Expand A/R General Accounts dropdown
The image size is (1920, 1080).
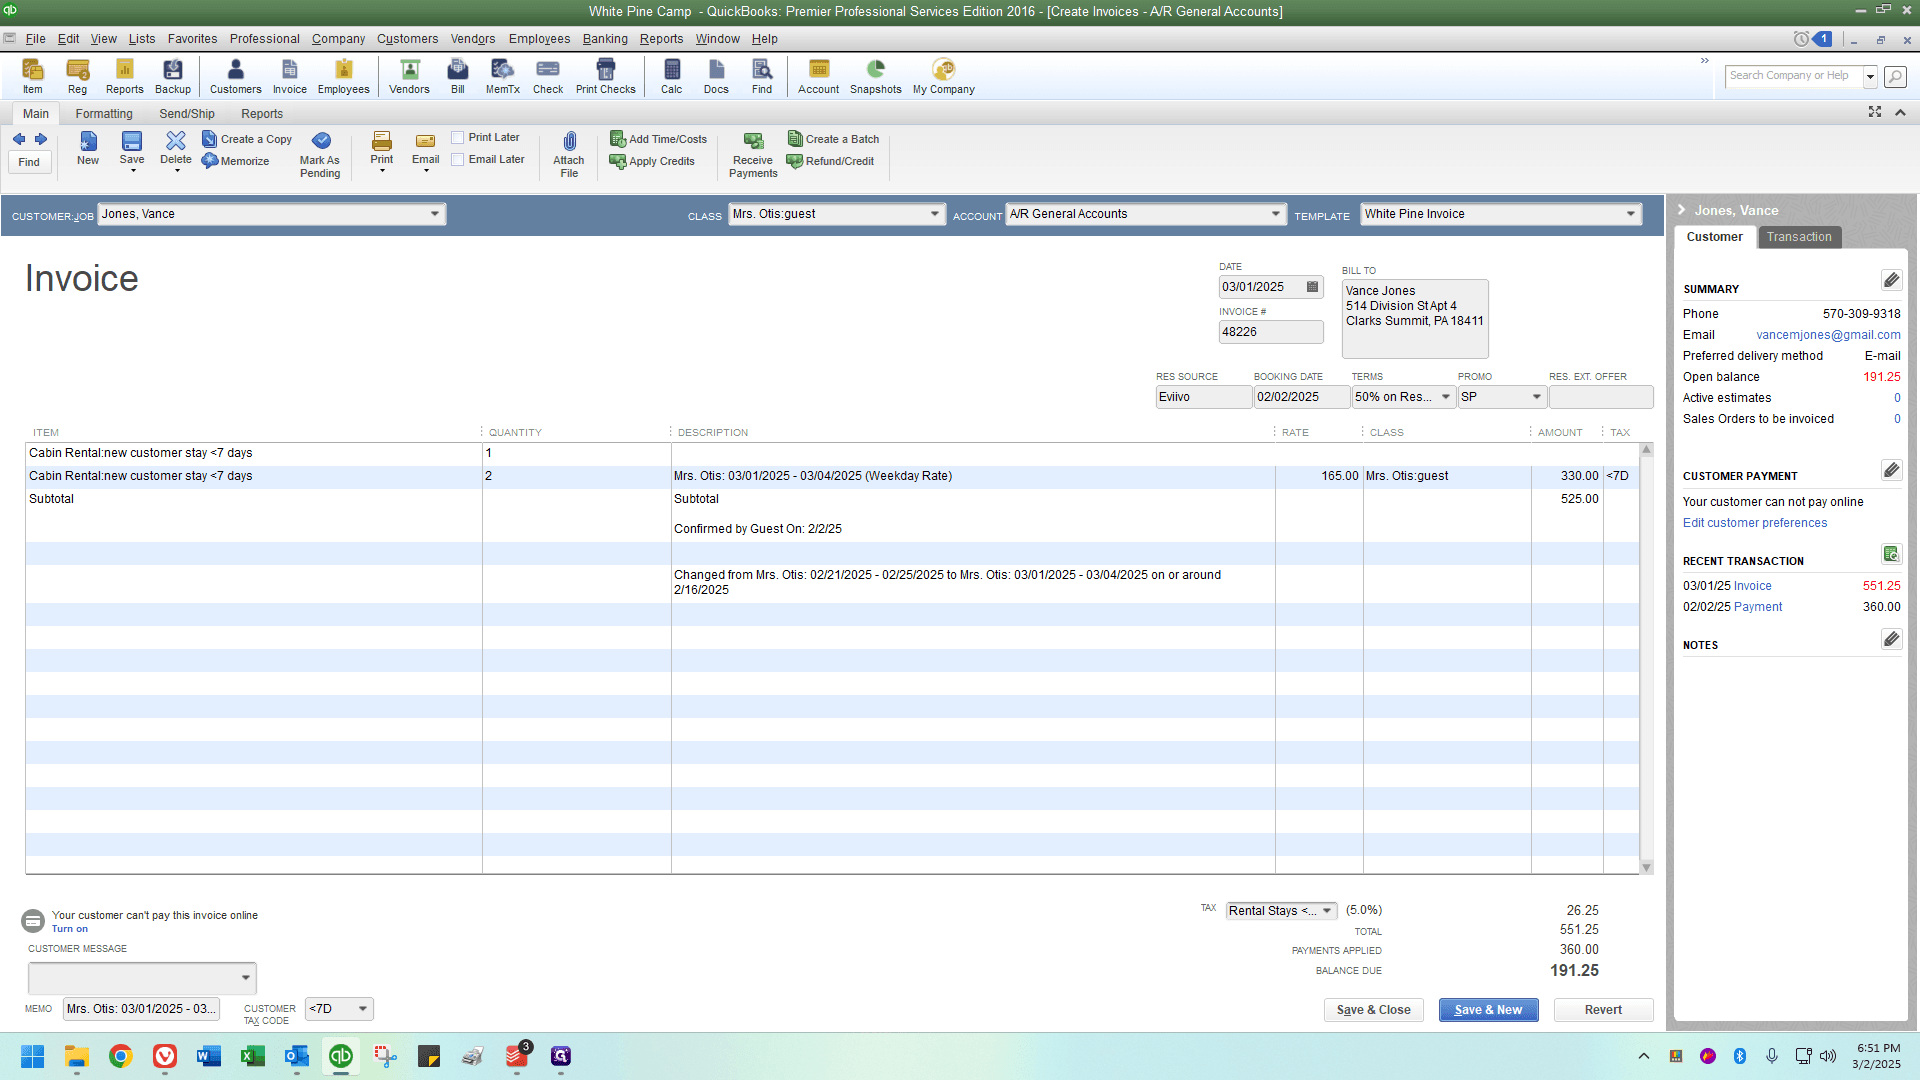(x=1275, y=214)
